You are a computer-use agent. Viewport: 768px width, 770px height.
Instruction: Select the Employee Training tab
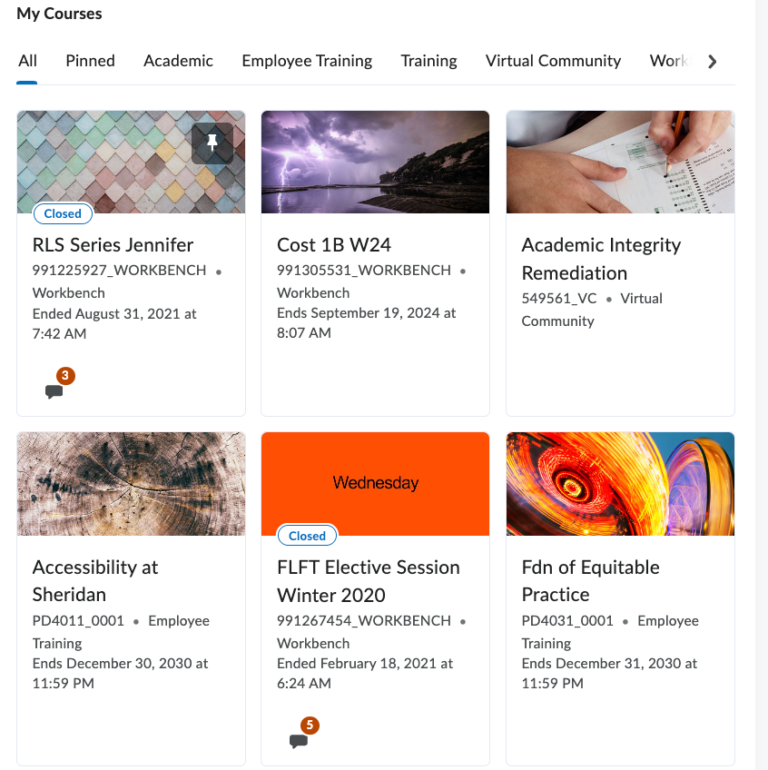(x=307, y=61)
